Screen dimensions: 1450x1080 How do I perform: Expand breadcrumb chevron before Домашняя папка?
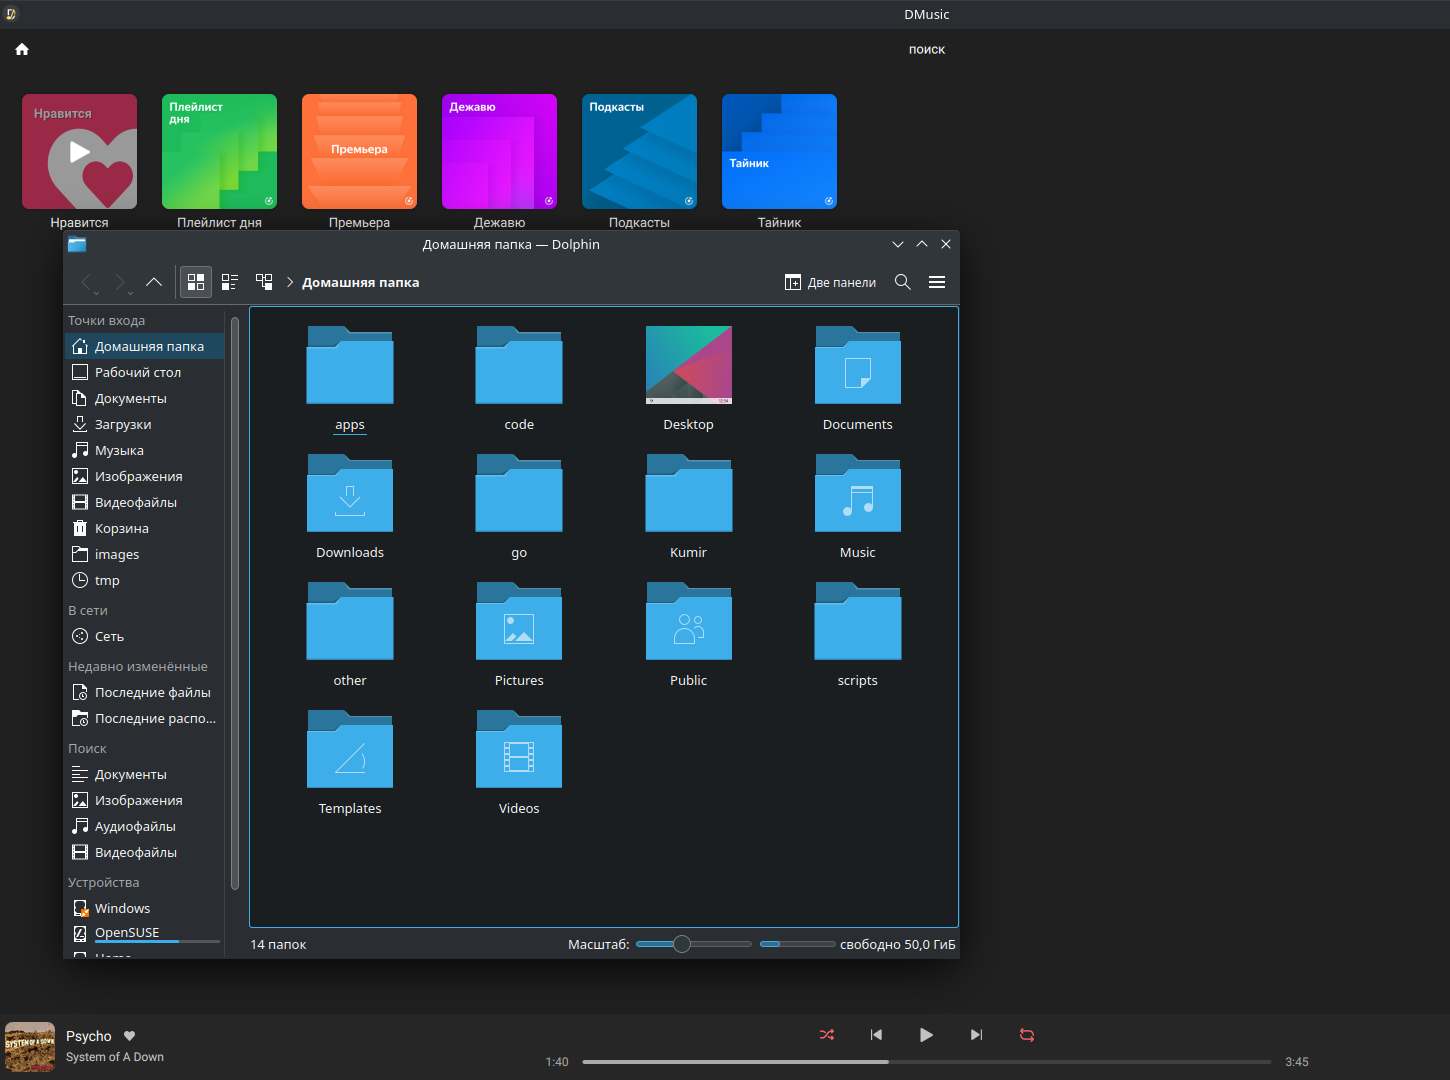(x=290, y=282)
